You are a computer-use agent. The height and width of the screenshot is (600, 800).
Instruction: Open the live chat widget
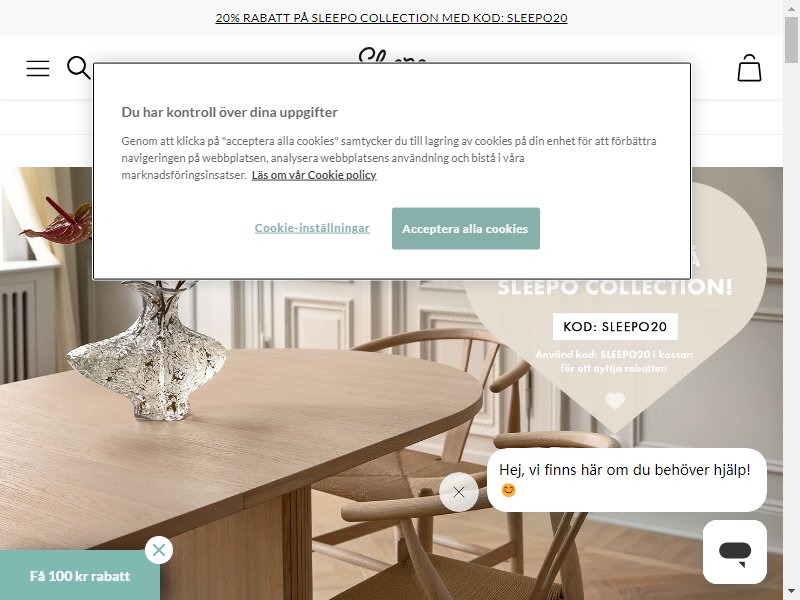pos(735,552)
